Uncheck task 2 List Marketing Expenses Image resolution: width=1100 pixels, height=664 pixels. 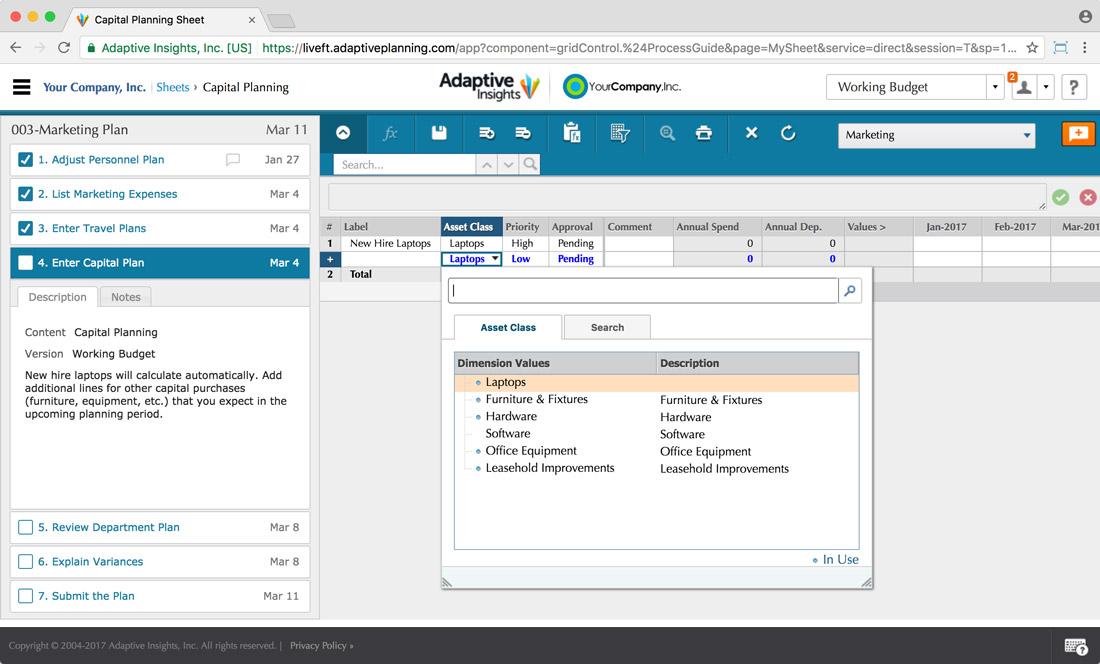point(25,194)
